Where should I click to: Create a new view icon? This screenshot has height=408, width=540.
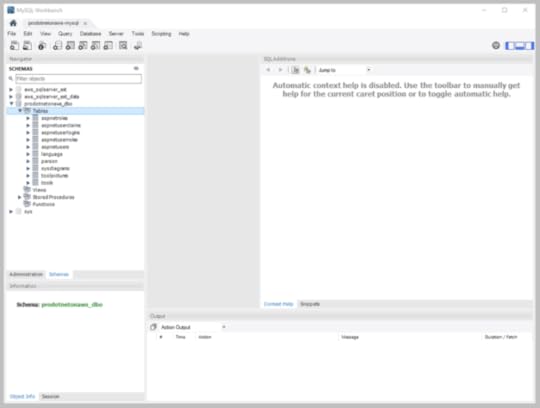(x=83, y=45)
